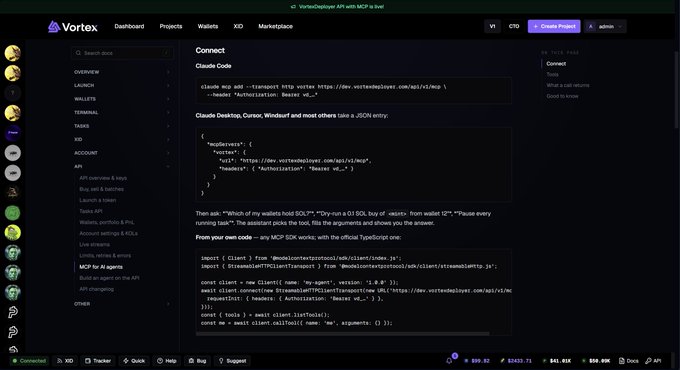Go to Projects in the top navigation

(171, 26)
